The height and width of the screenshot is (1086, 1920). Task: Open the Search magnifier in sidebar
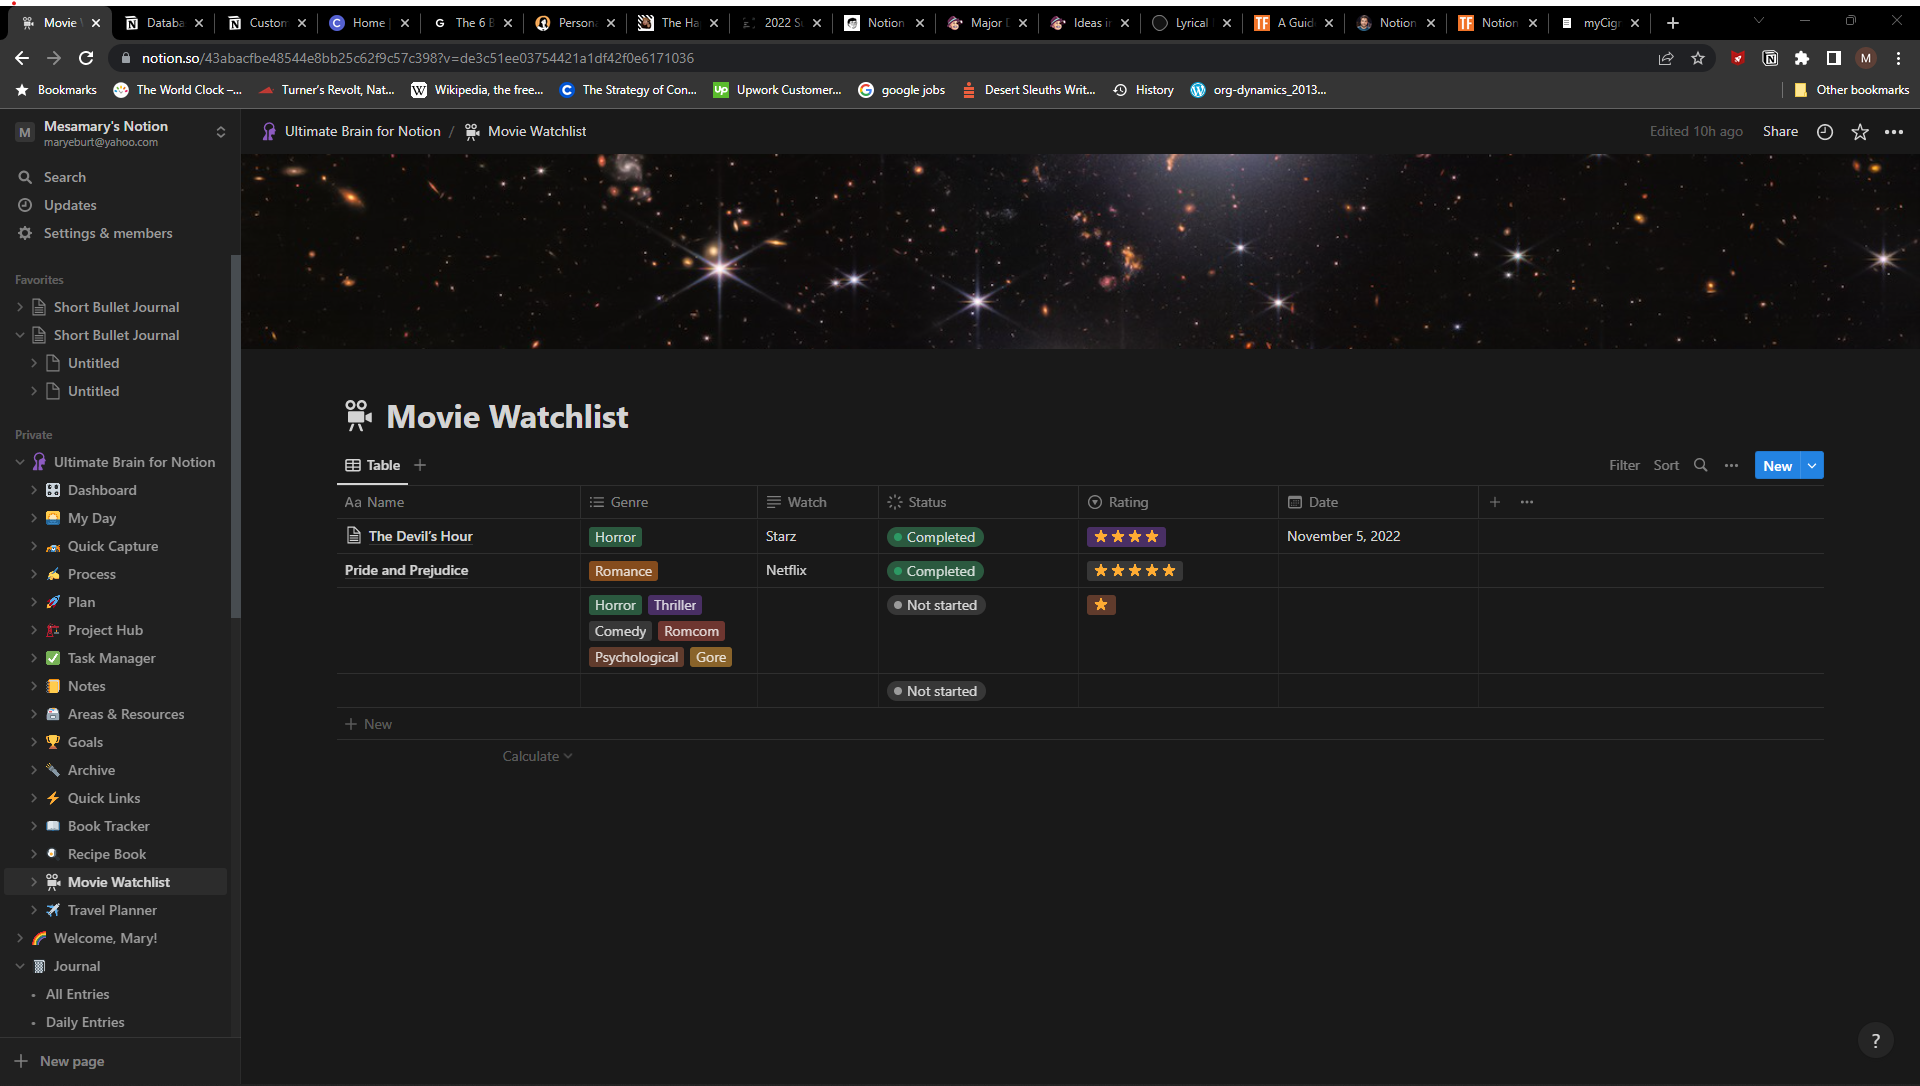pyautogui.click(x=25, y=177)
